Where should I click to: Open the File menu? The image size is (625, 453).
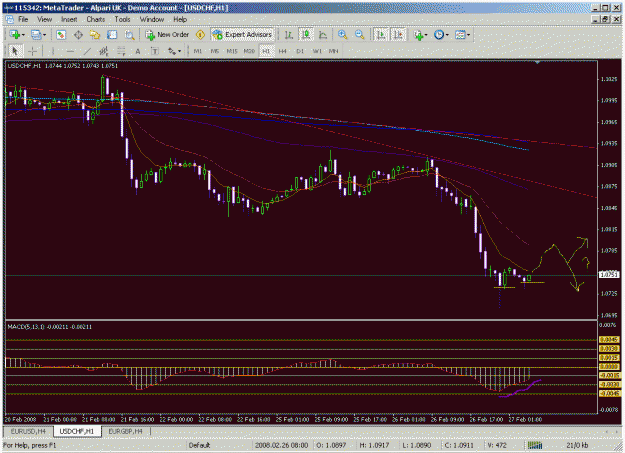[23, 19]
